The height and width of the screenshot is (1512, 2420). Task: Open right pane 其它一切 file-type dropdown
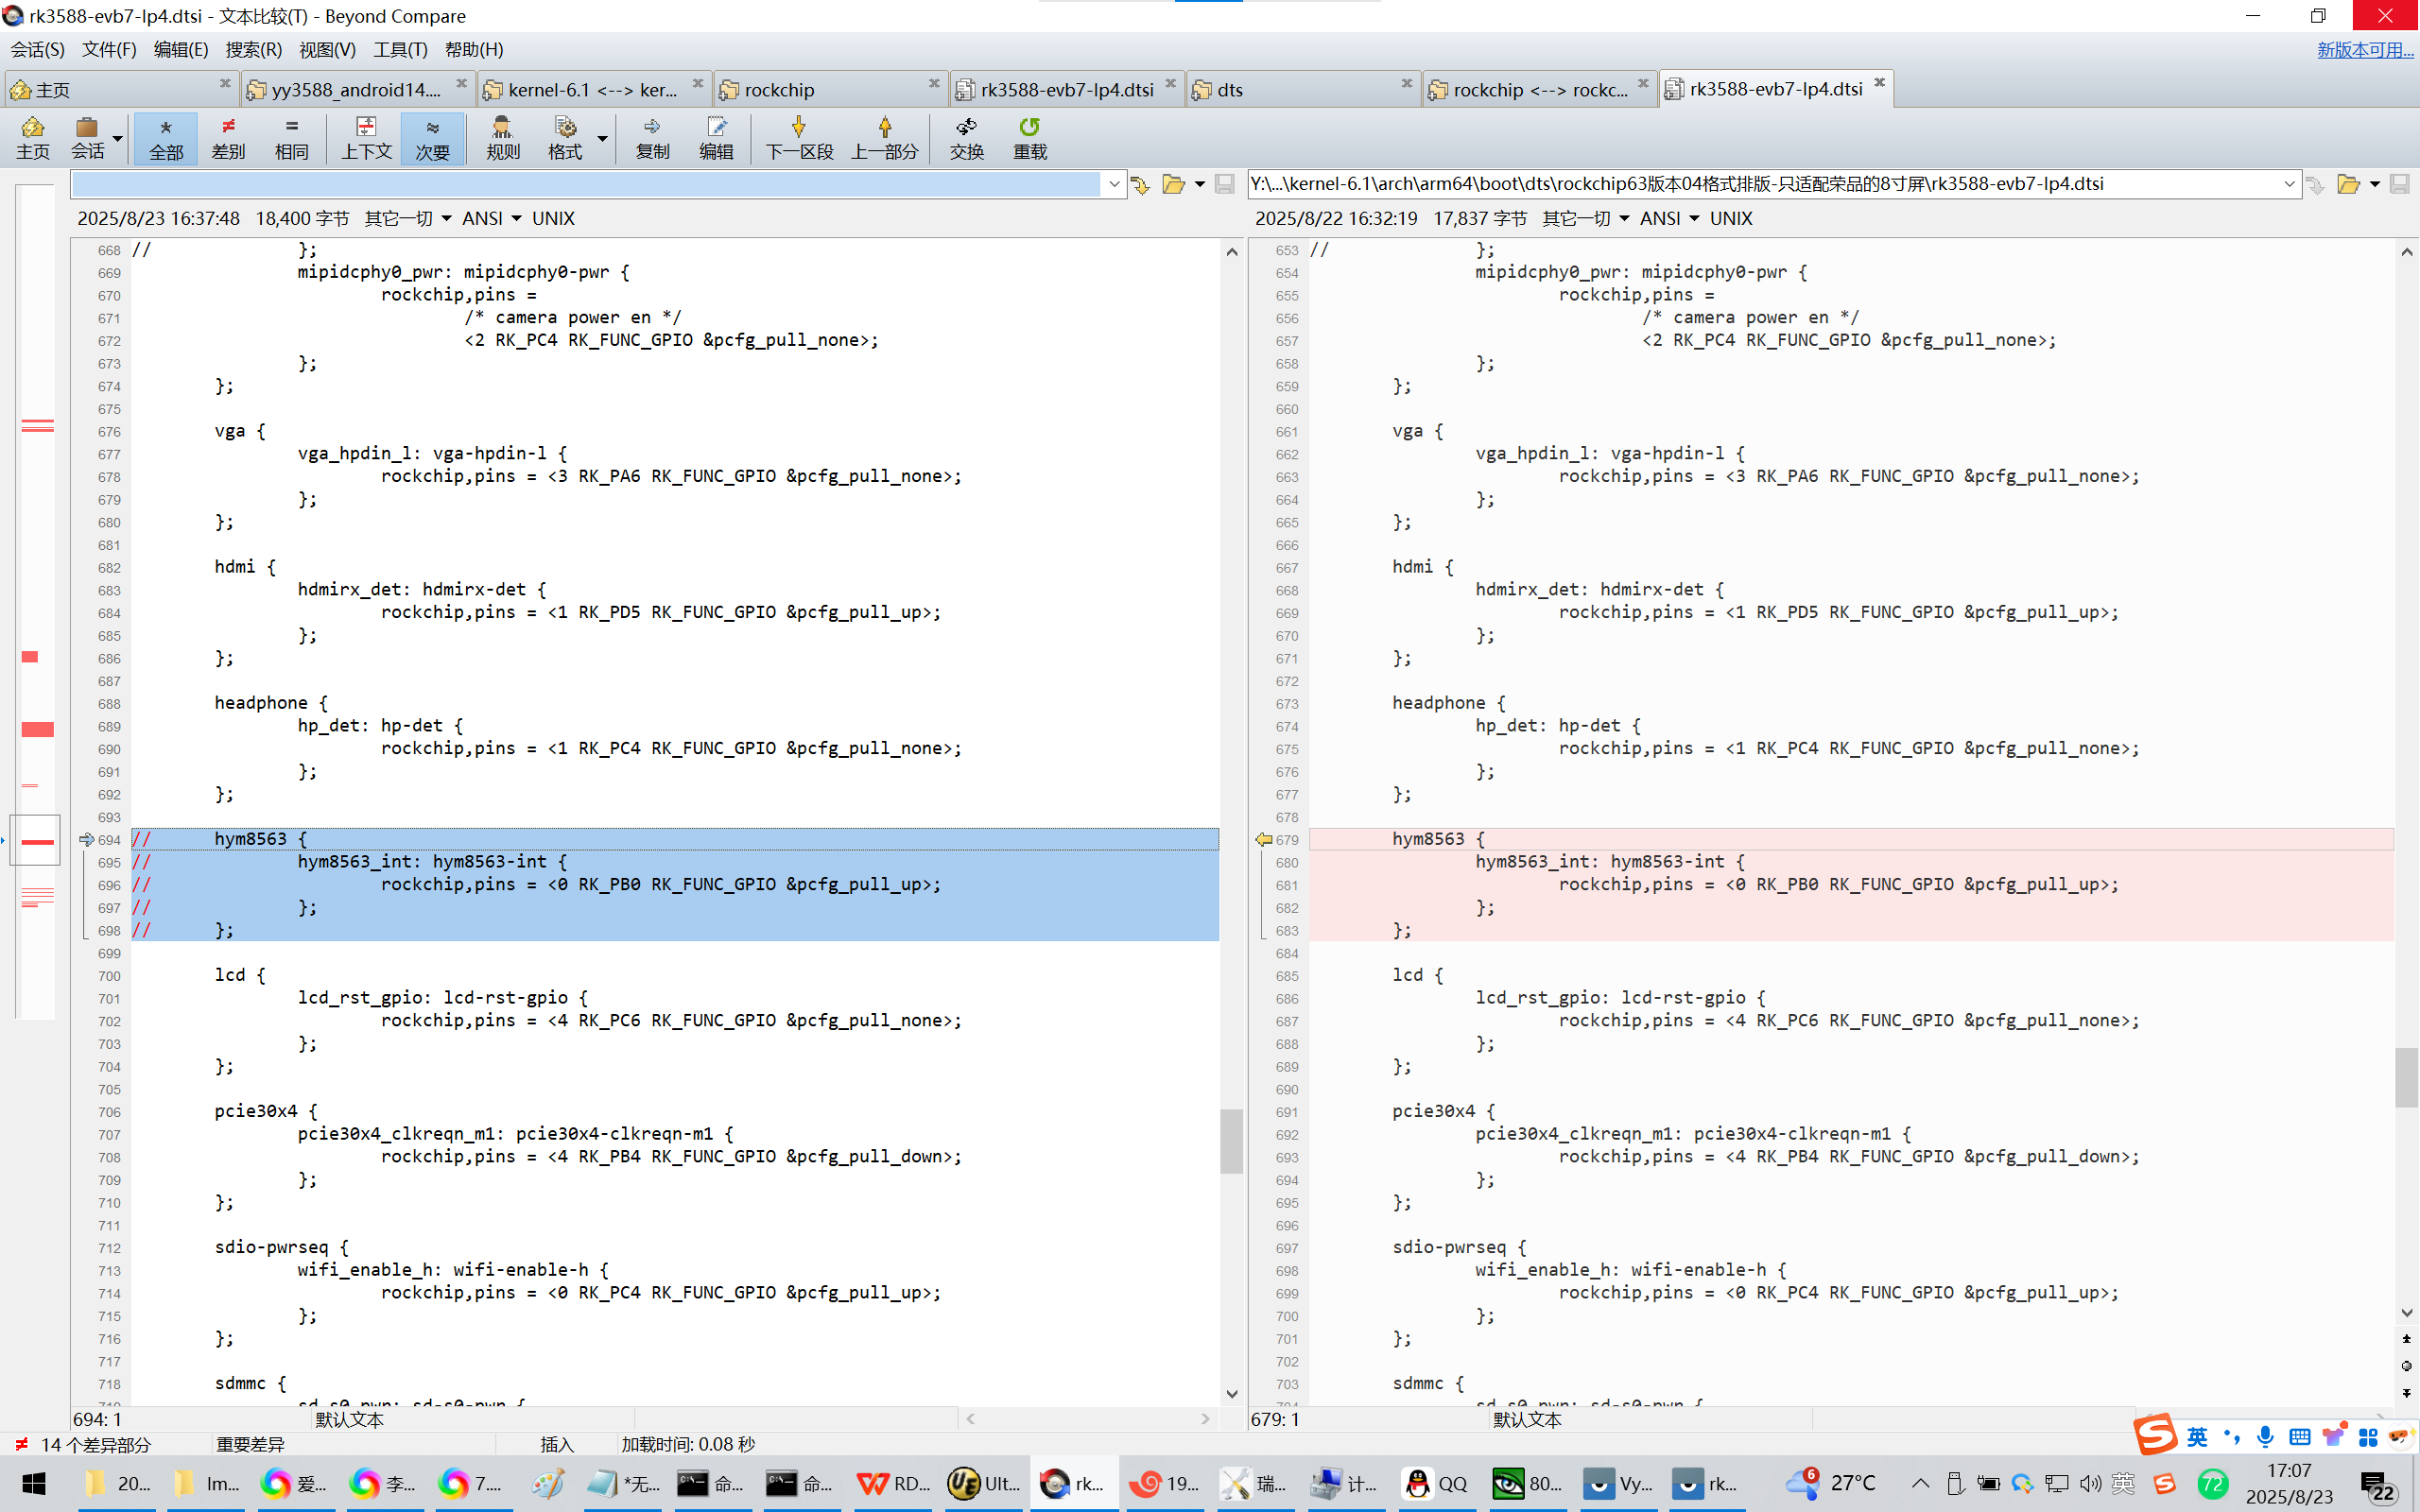[1586, 218]
